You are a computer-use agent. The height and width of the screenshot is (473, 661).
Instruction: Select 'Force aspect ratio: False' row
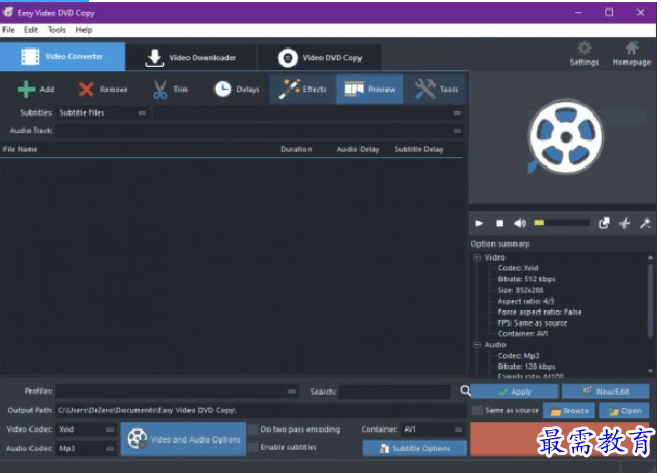pyautogui.click(x=539, y=312)
